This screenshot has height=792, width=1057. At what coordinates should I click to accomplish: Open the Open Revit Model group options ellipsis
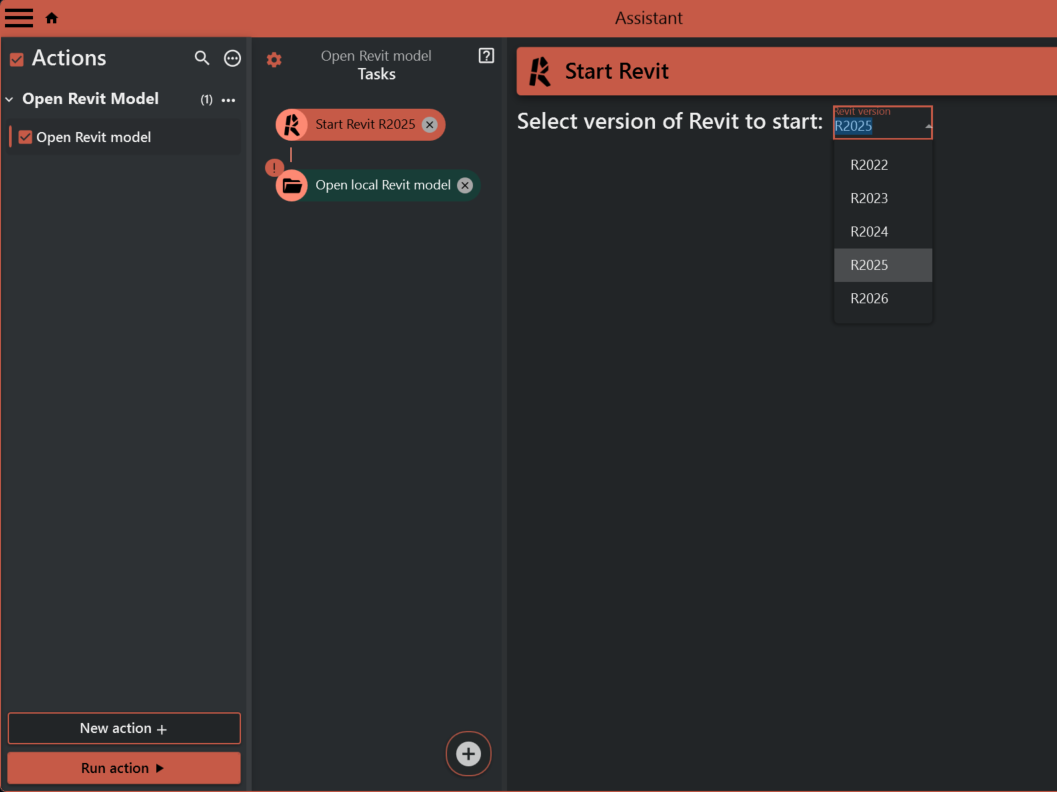[x=228, y=100]
